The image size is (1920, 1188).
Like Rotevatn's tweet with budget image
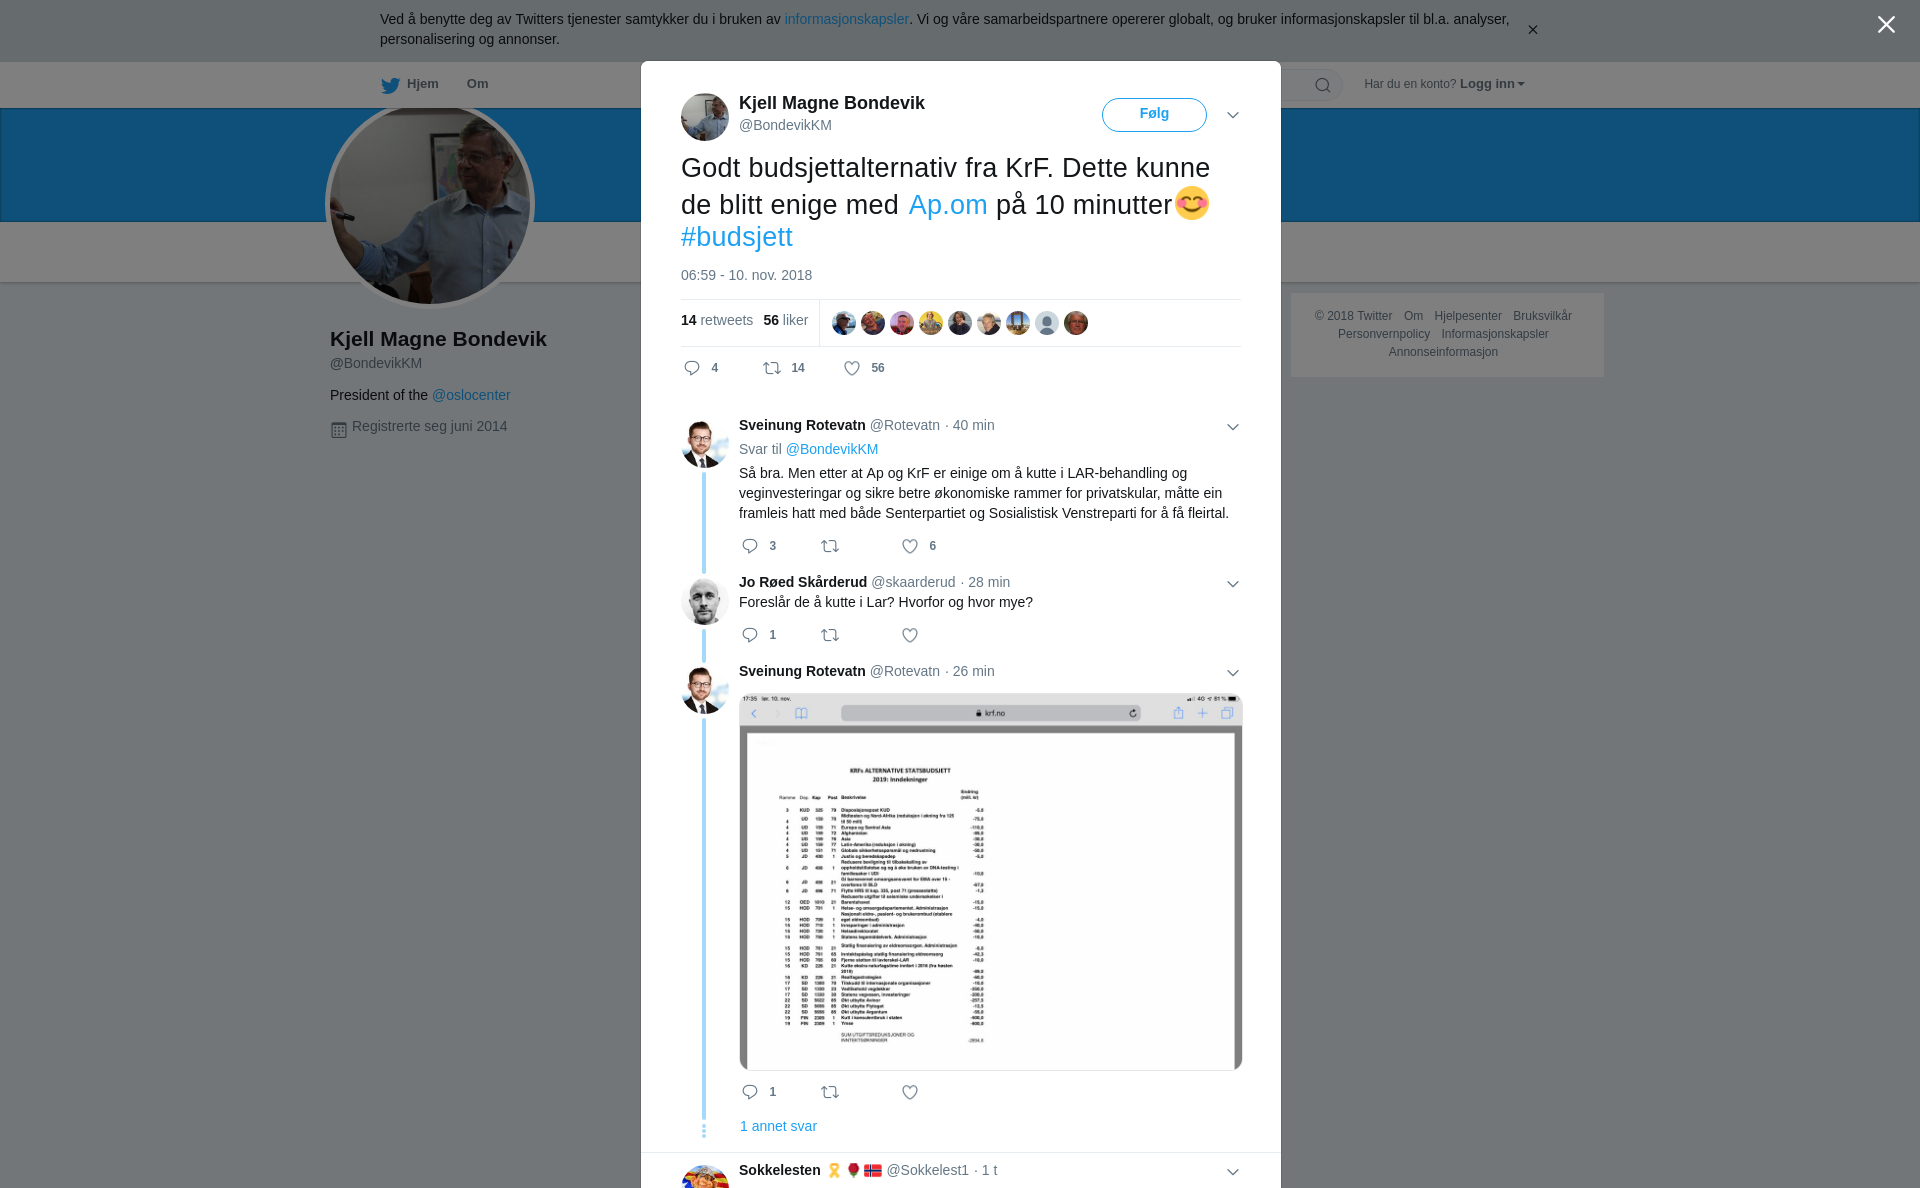pos(910,1092)
